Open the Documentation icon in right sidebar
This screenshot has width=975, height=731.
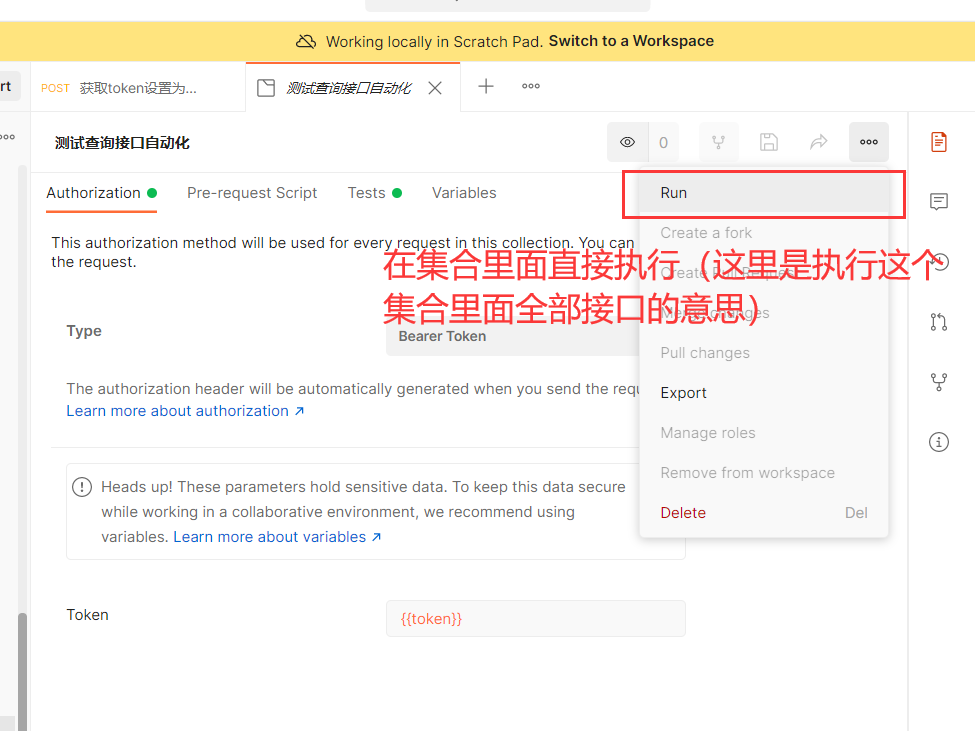coord(939,142)
